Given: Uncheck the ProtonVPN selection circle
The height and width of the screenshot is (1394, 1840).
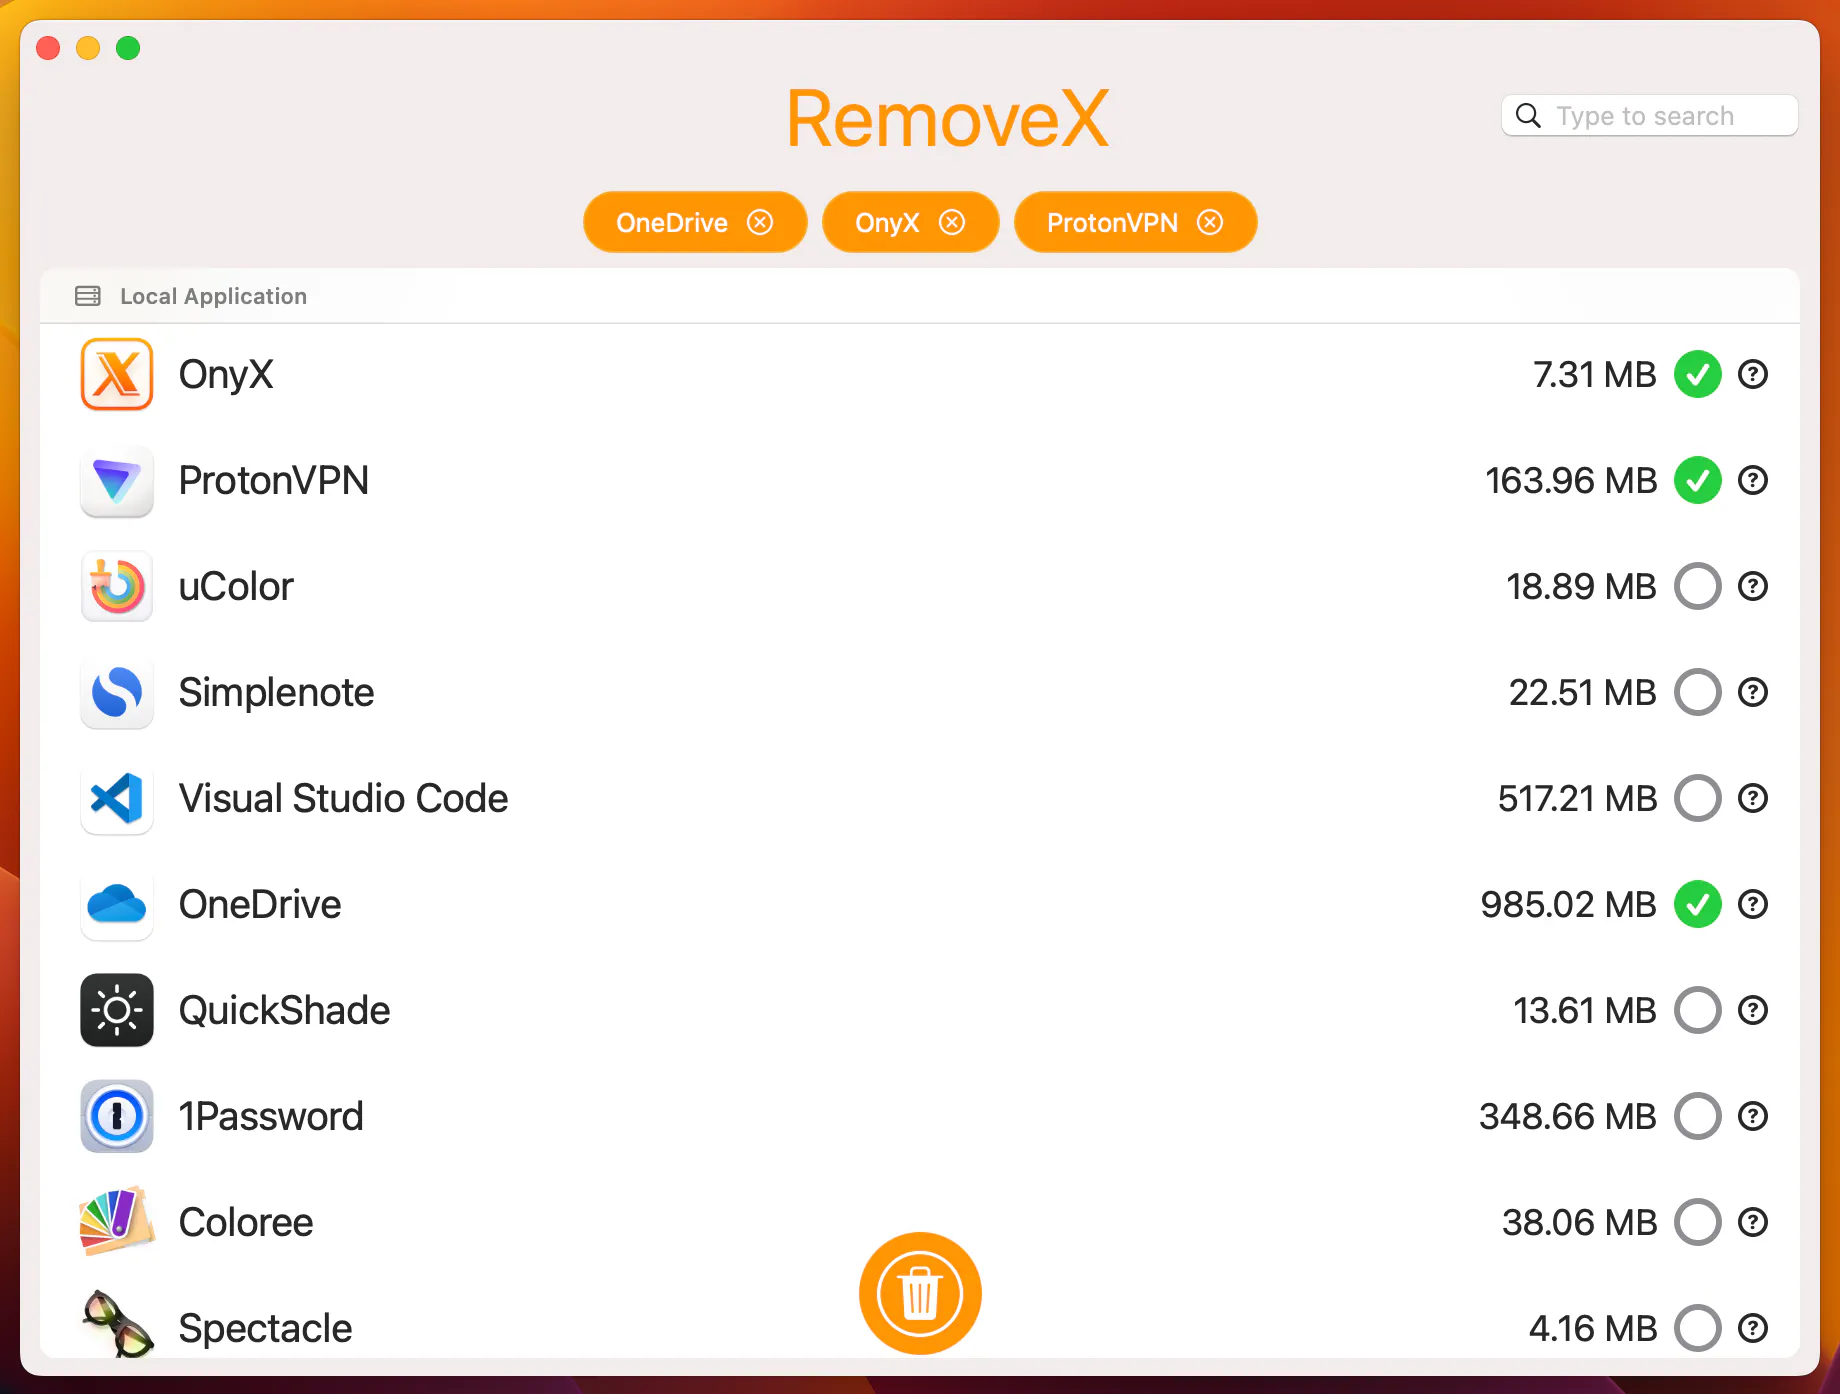Looking at the screenshot, I should tap(1698, 480).
